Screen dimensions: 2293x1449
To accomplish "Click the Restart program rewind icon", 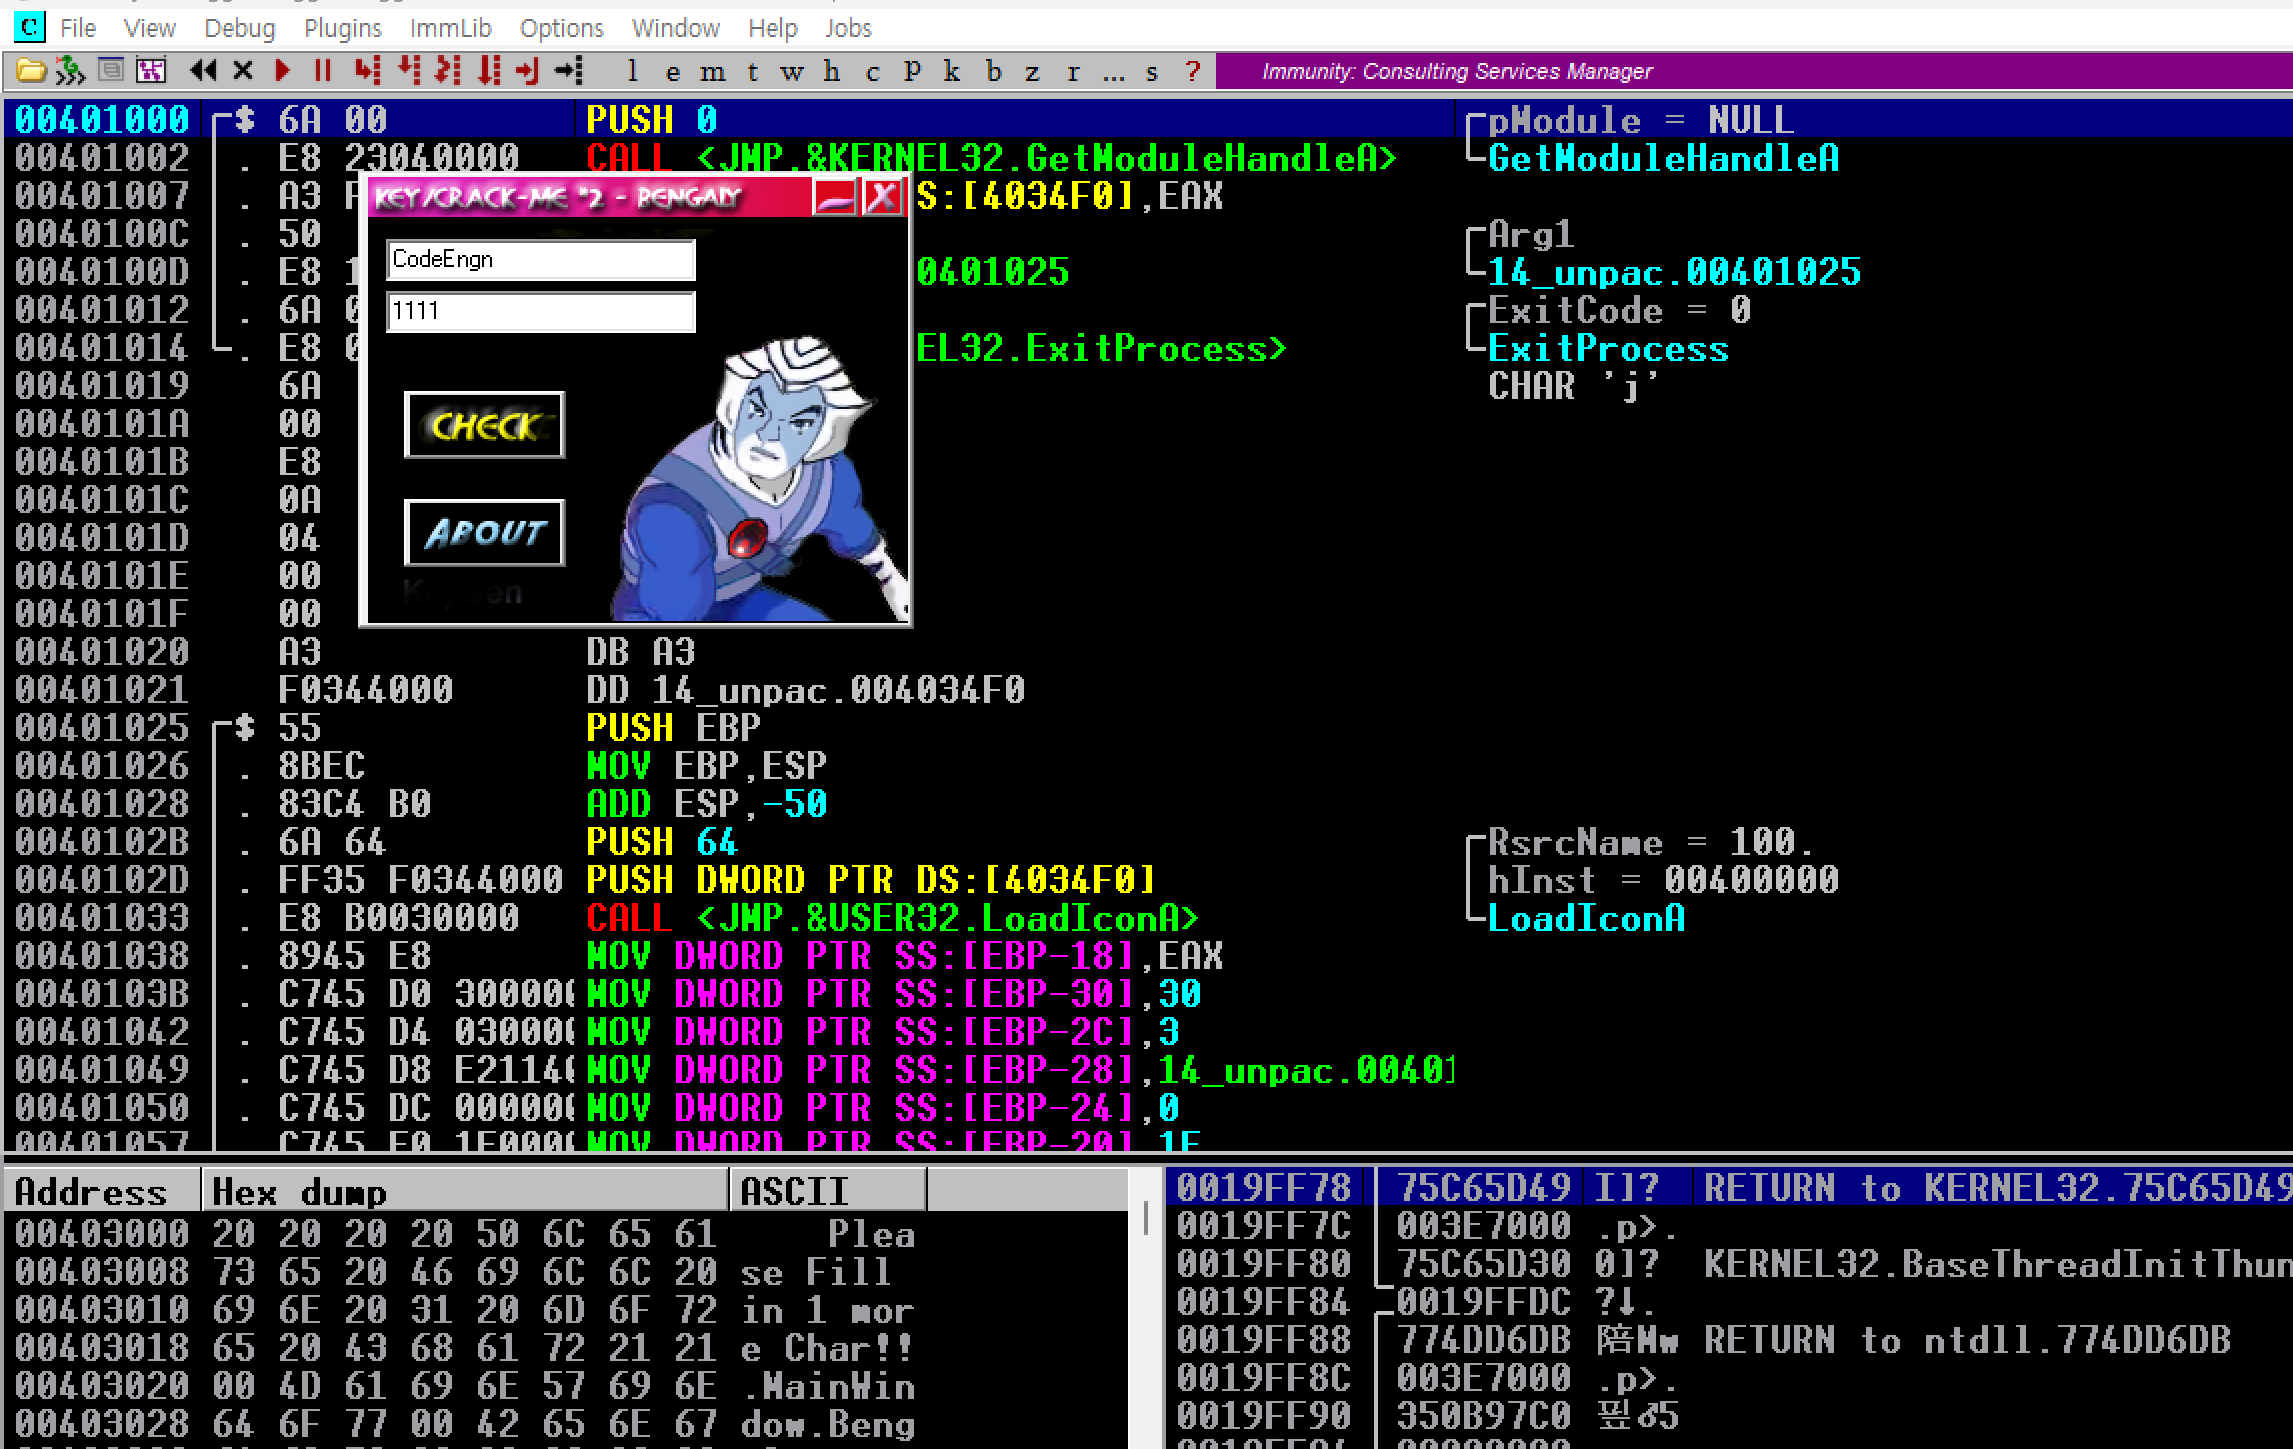I will [204, 71].
